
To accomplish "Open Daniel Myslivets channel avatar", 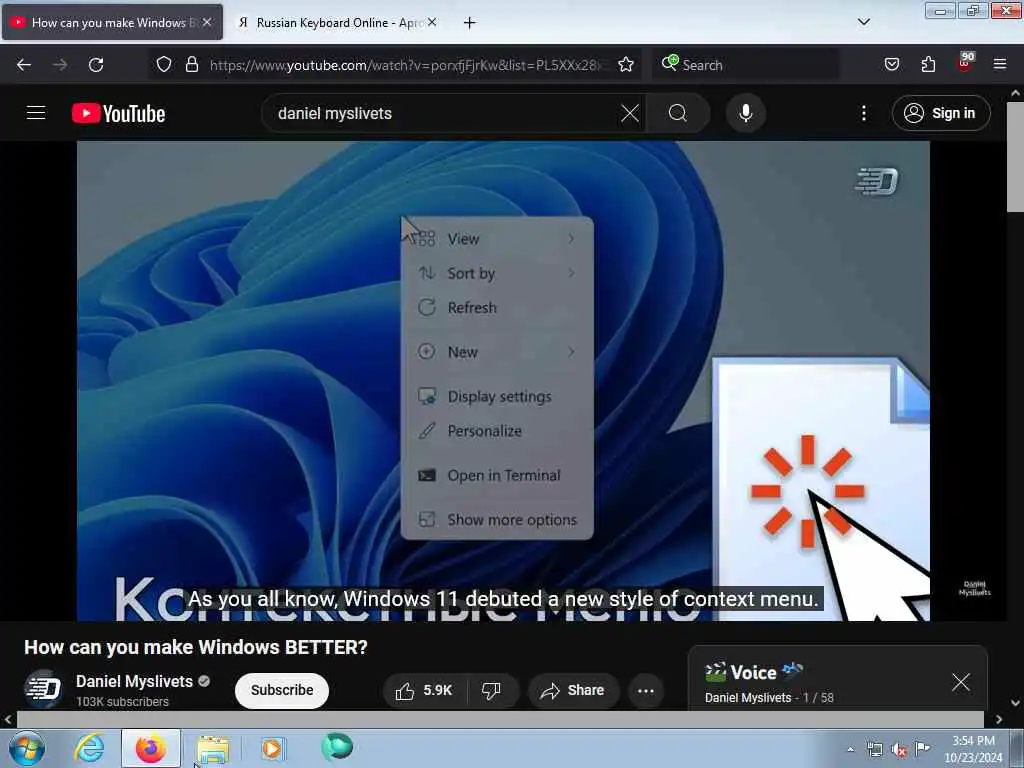I will coord(43,689).
